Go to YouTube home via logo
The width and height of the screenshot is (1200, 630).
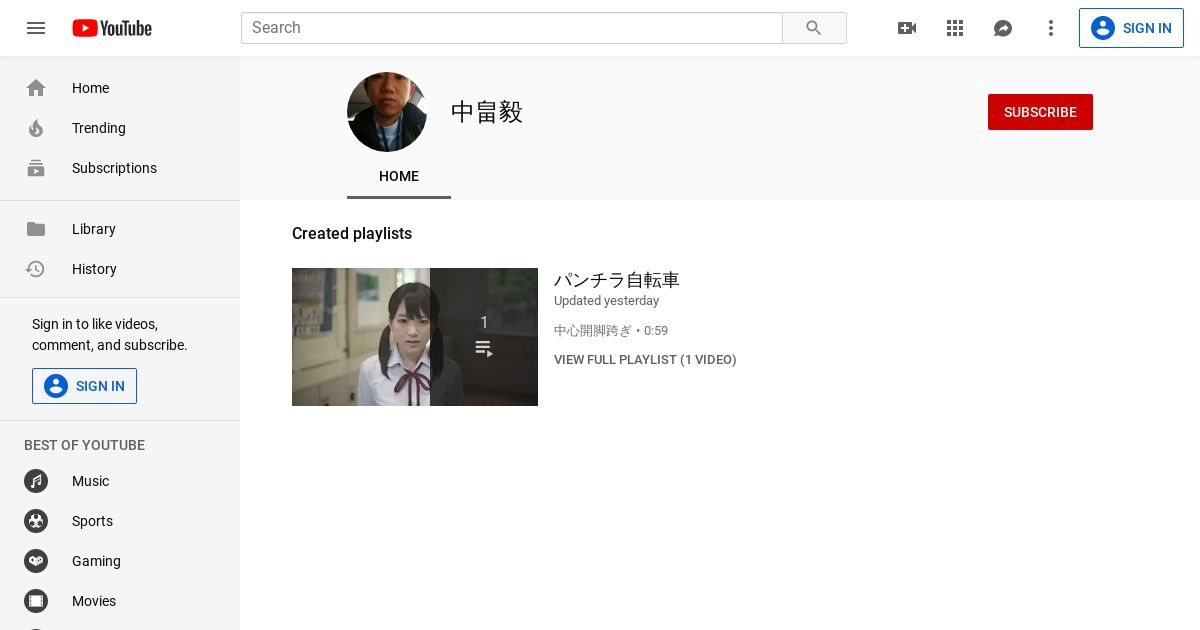pyautogui.click(x=112, y=28)
